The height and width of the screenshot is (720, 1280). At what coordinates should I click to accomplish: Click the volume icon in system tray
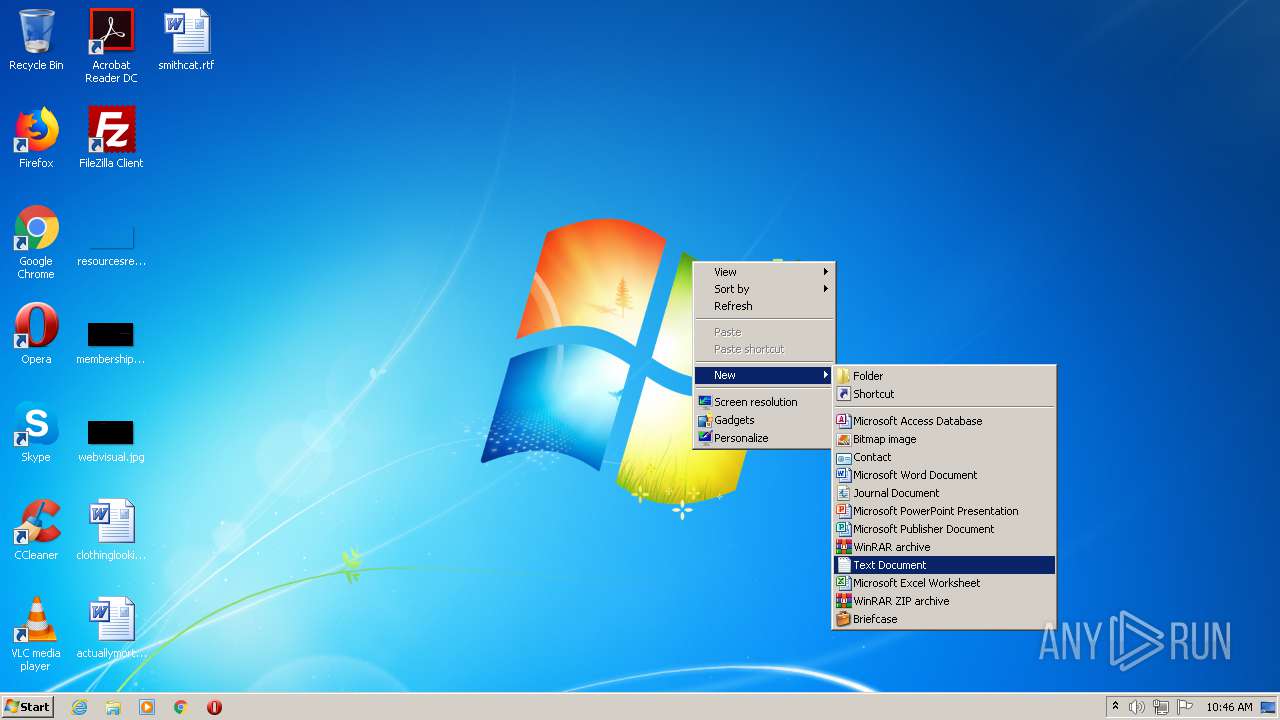click(1137, 707)
